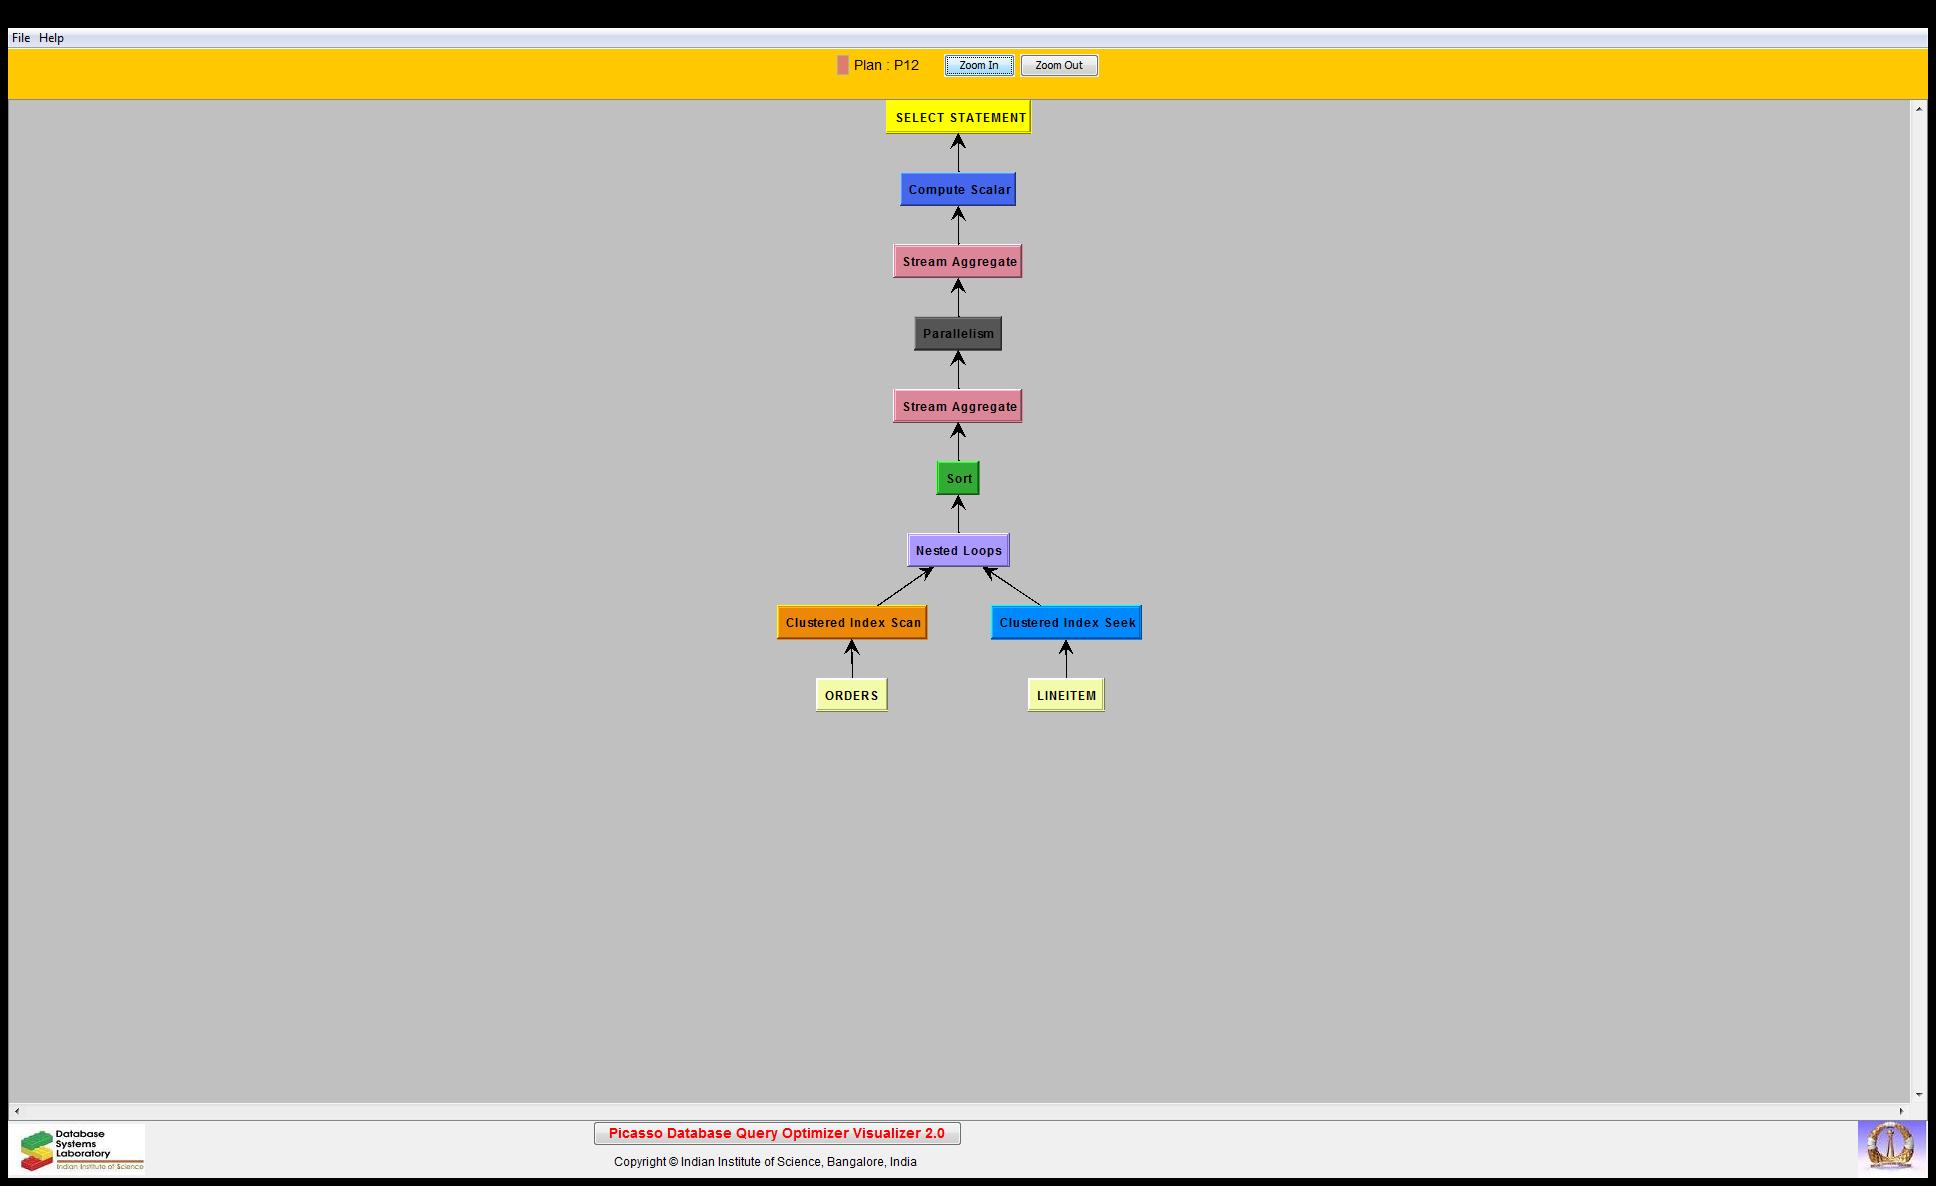Click the Clustered Index Seek node
Image resolution: width=1936 pixels, height=1186 pixels.
click(x=1066, y=622)
